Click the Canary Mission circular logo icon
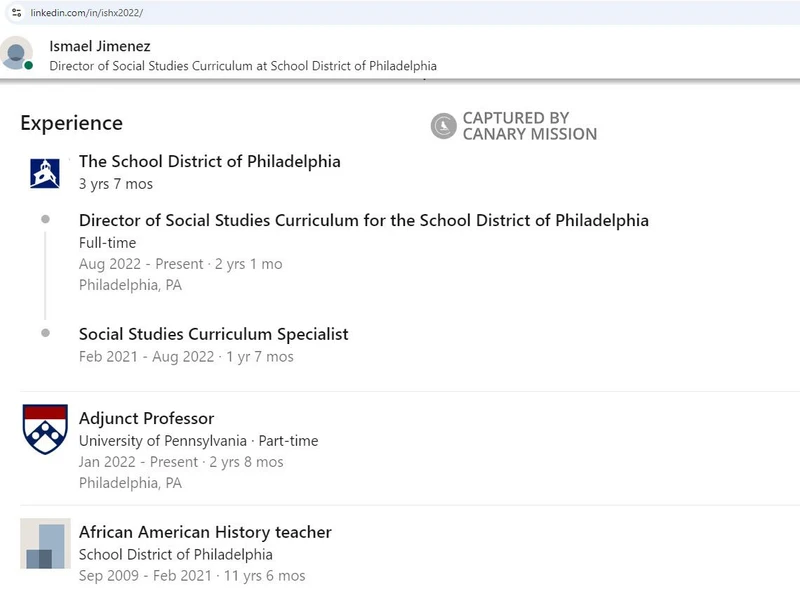The height and width of the screenshot is (601, 800). pyautogui.click(x=443, y=126)
